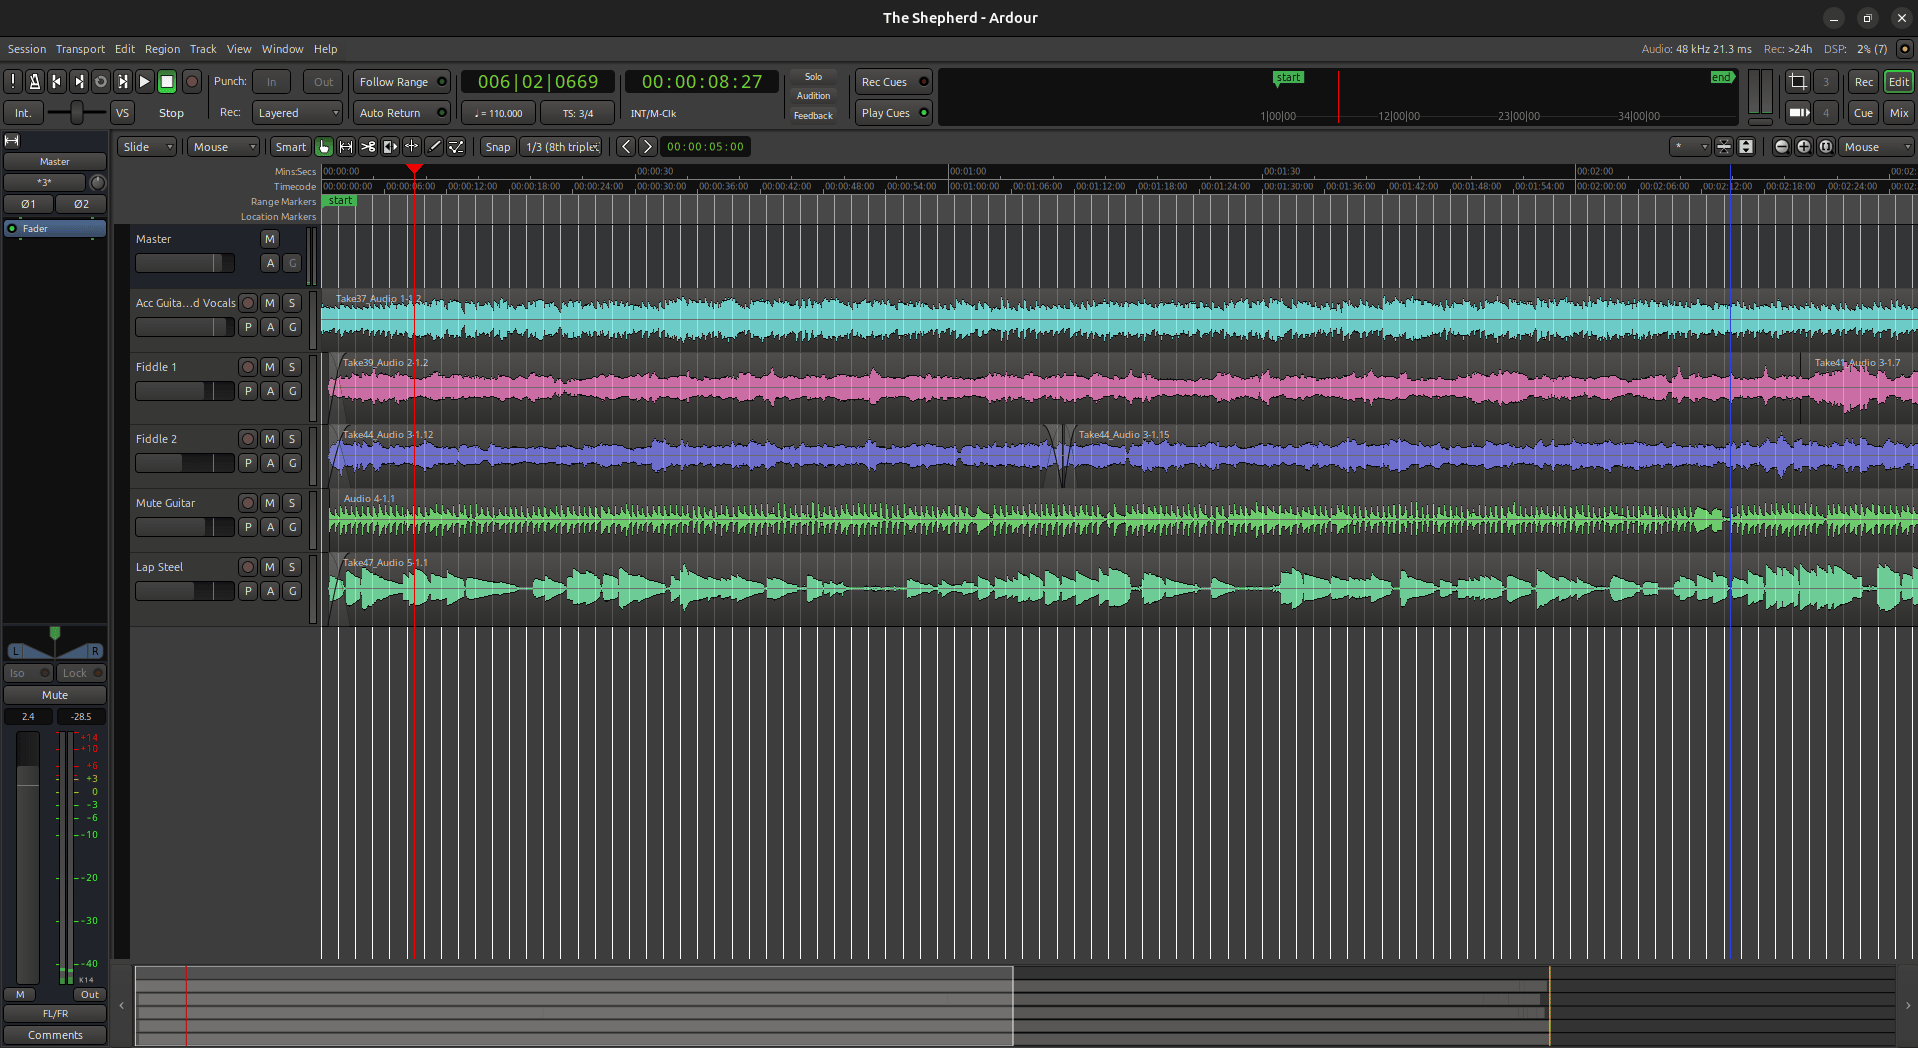Open the Layered record mode dropdown
This screenshot has height=1048, width=1918.
tap(297, 113)
